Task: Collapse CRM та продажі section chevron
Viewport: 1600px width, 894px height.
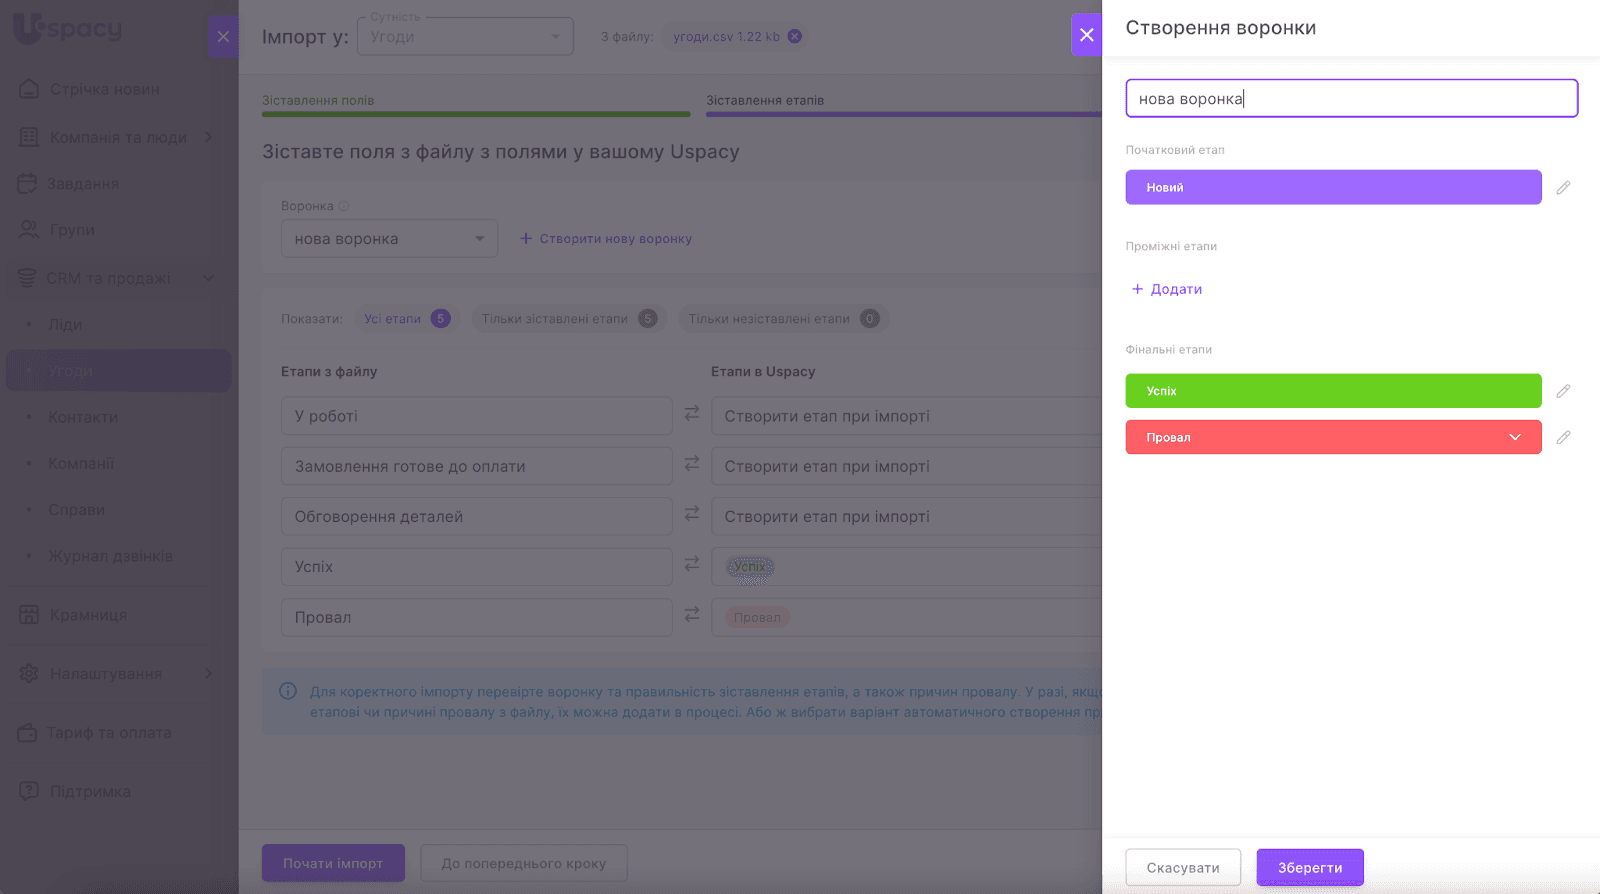Action: pos(209,278)
